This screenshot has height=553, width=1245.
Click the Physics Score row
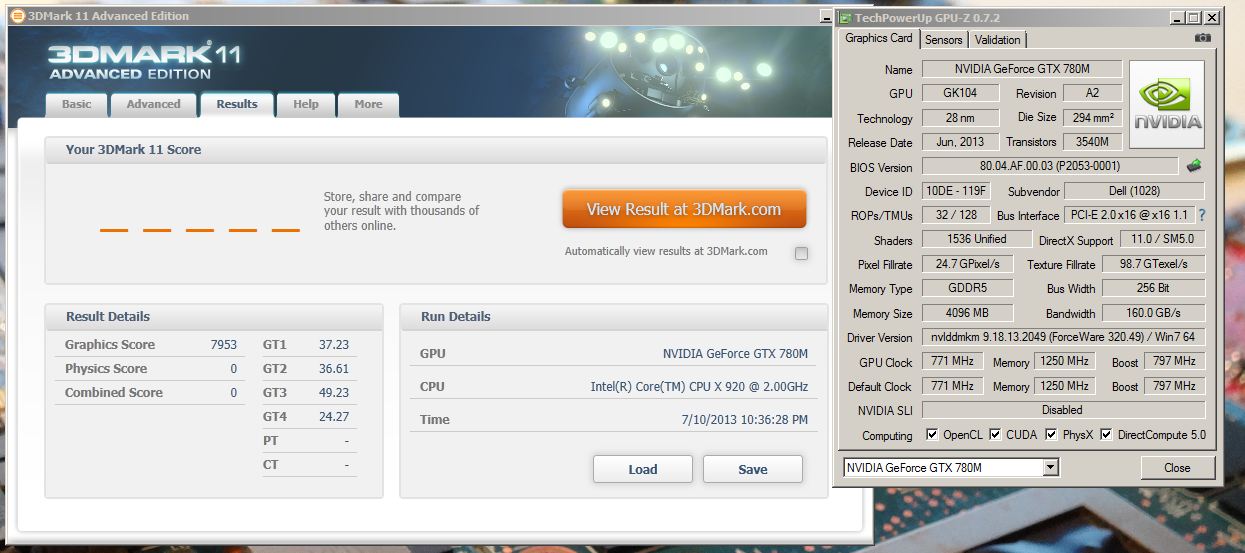click(x=150, y=368)
